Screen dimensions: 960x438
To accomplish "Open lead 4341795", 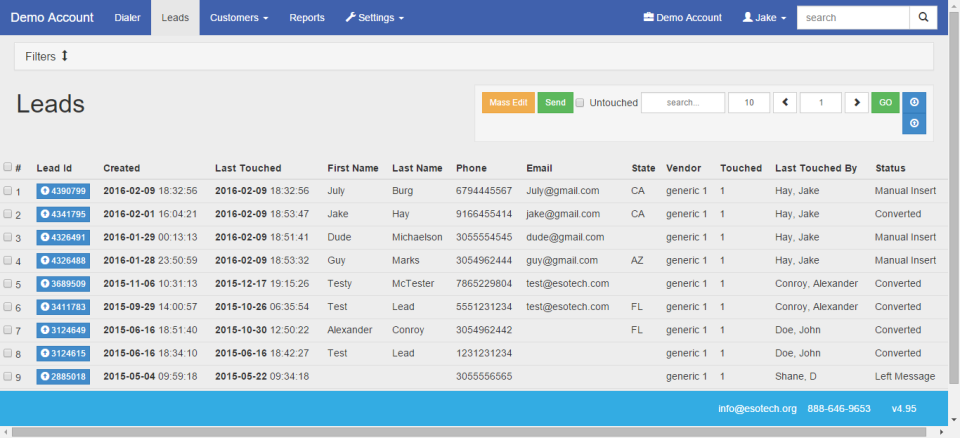I will [x=63, y=214].
